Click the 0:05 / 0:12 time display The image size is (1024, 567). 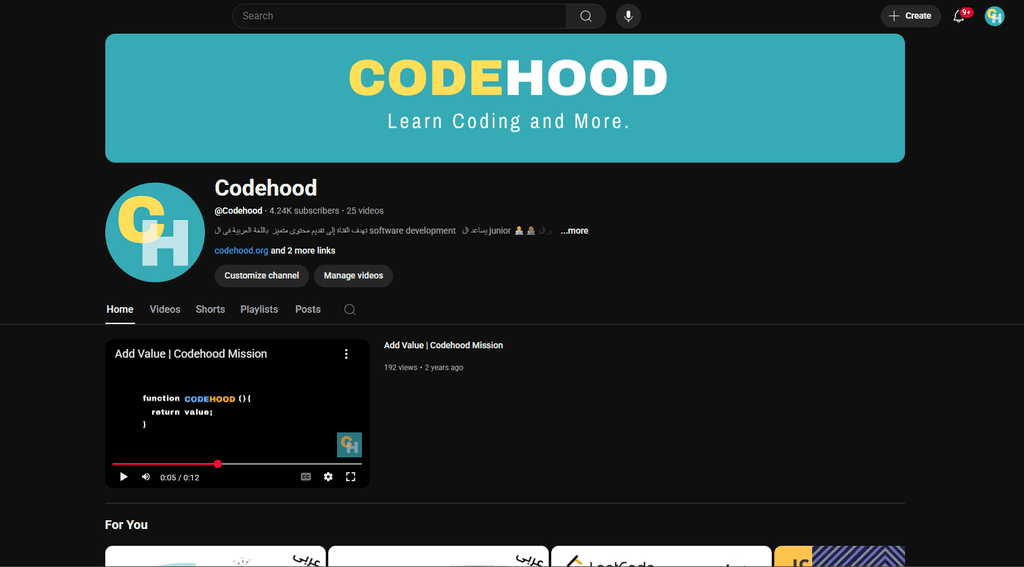180,478
